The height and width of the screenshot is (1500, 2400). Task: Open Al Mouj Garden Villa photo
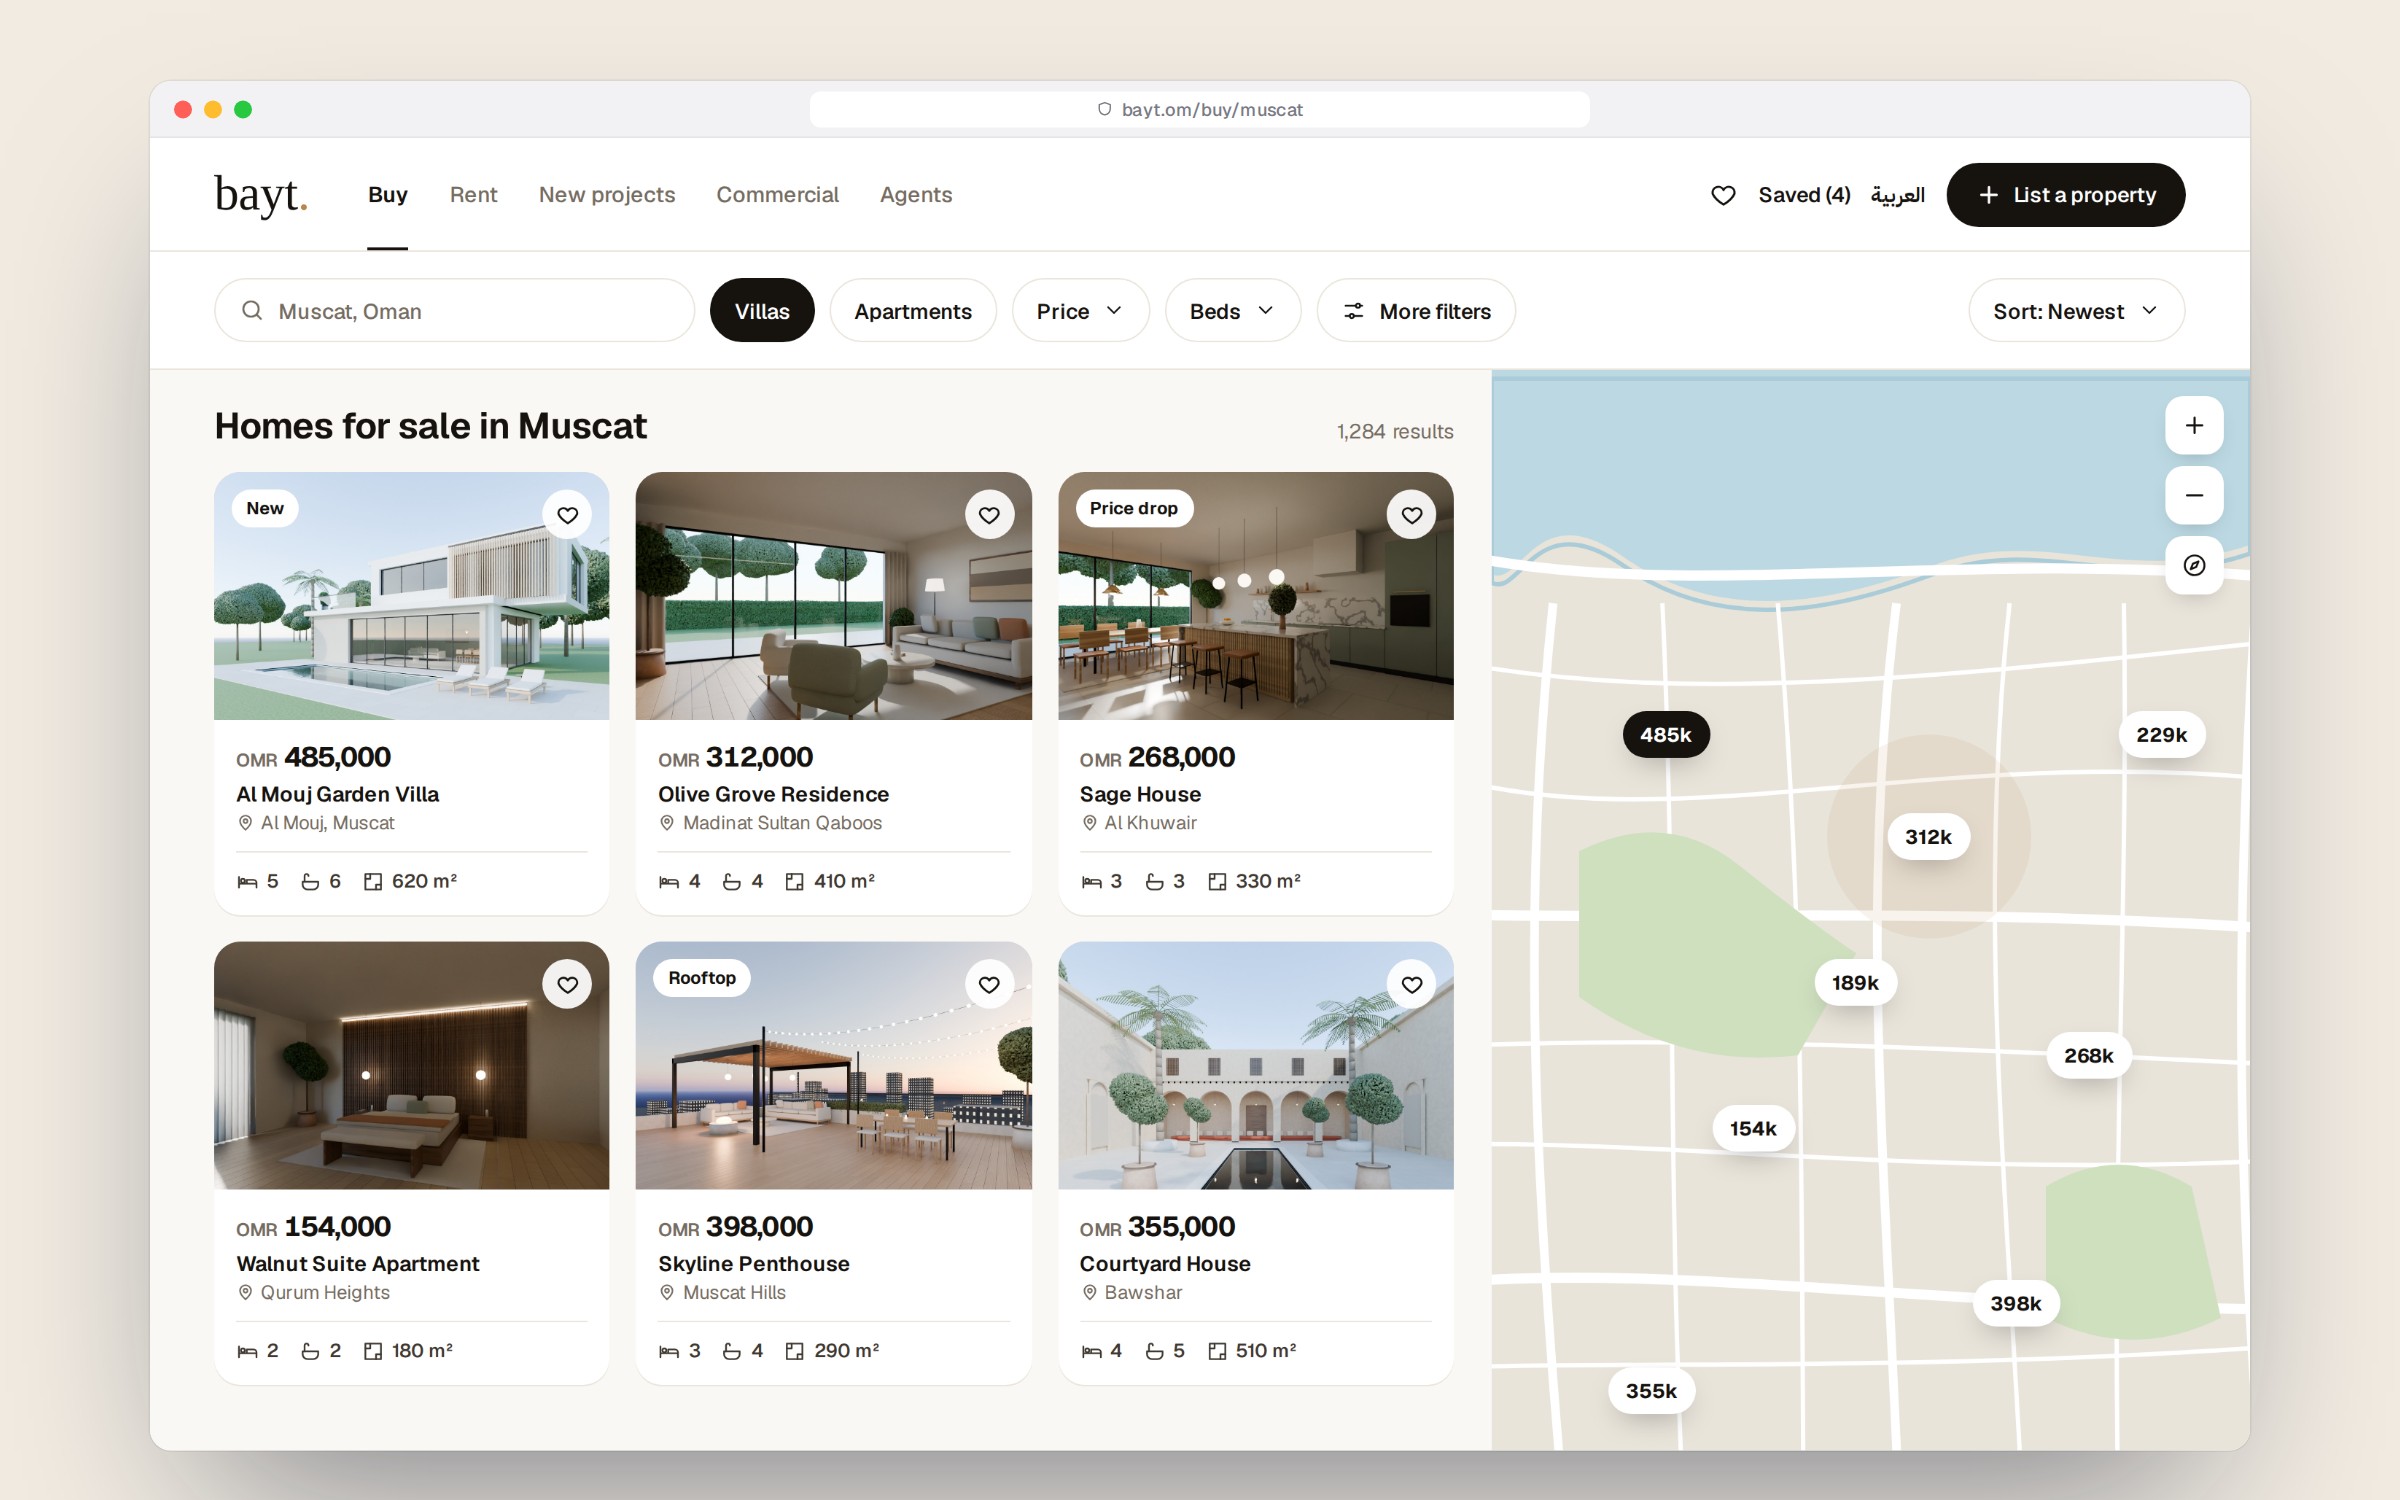411,596
